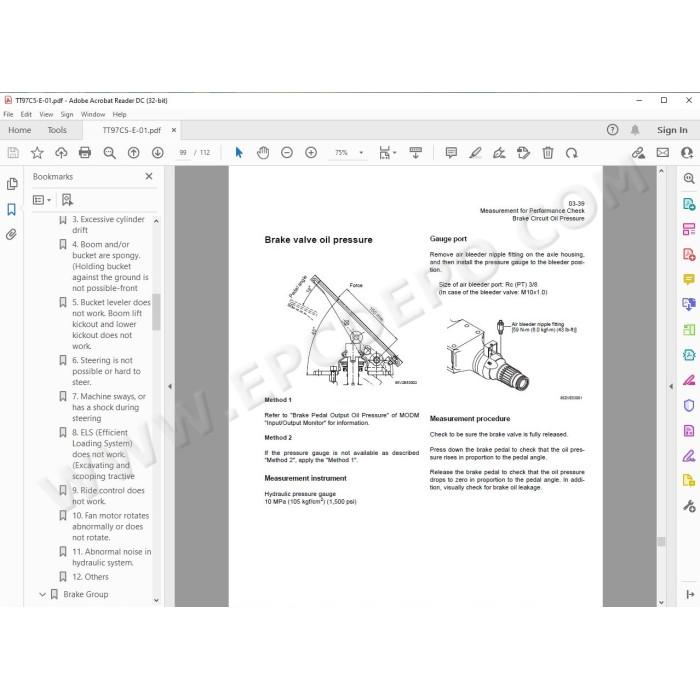Zoom in with plus button
The image size is (700, 700).
point(311,153)
